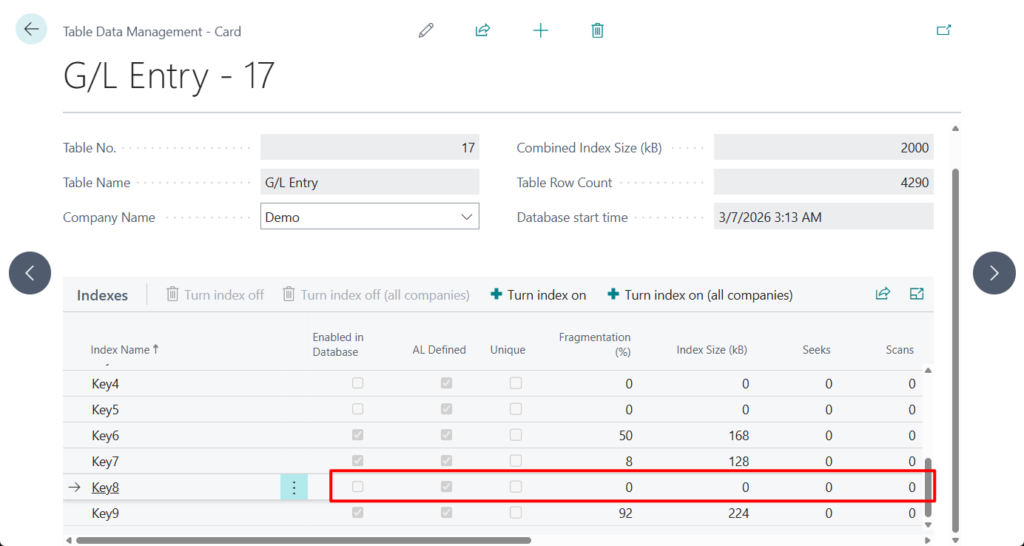Expand the Indexes part to full view
This screenshot has width=1024, height=546.
917,294
